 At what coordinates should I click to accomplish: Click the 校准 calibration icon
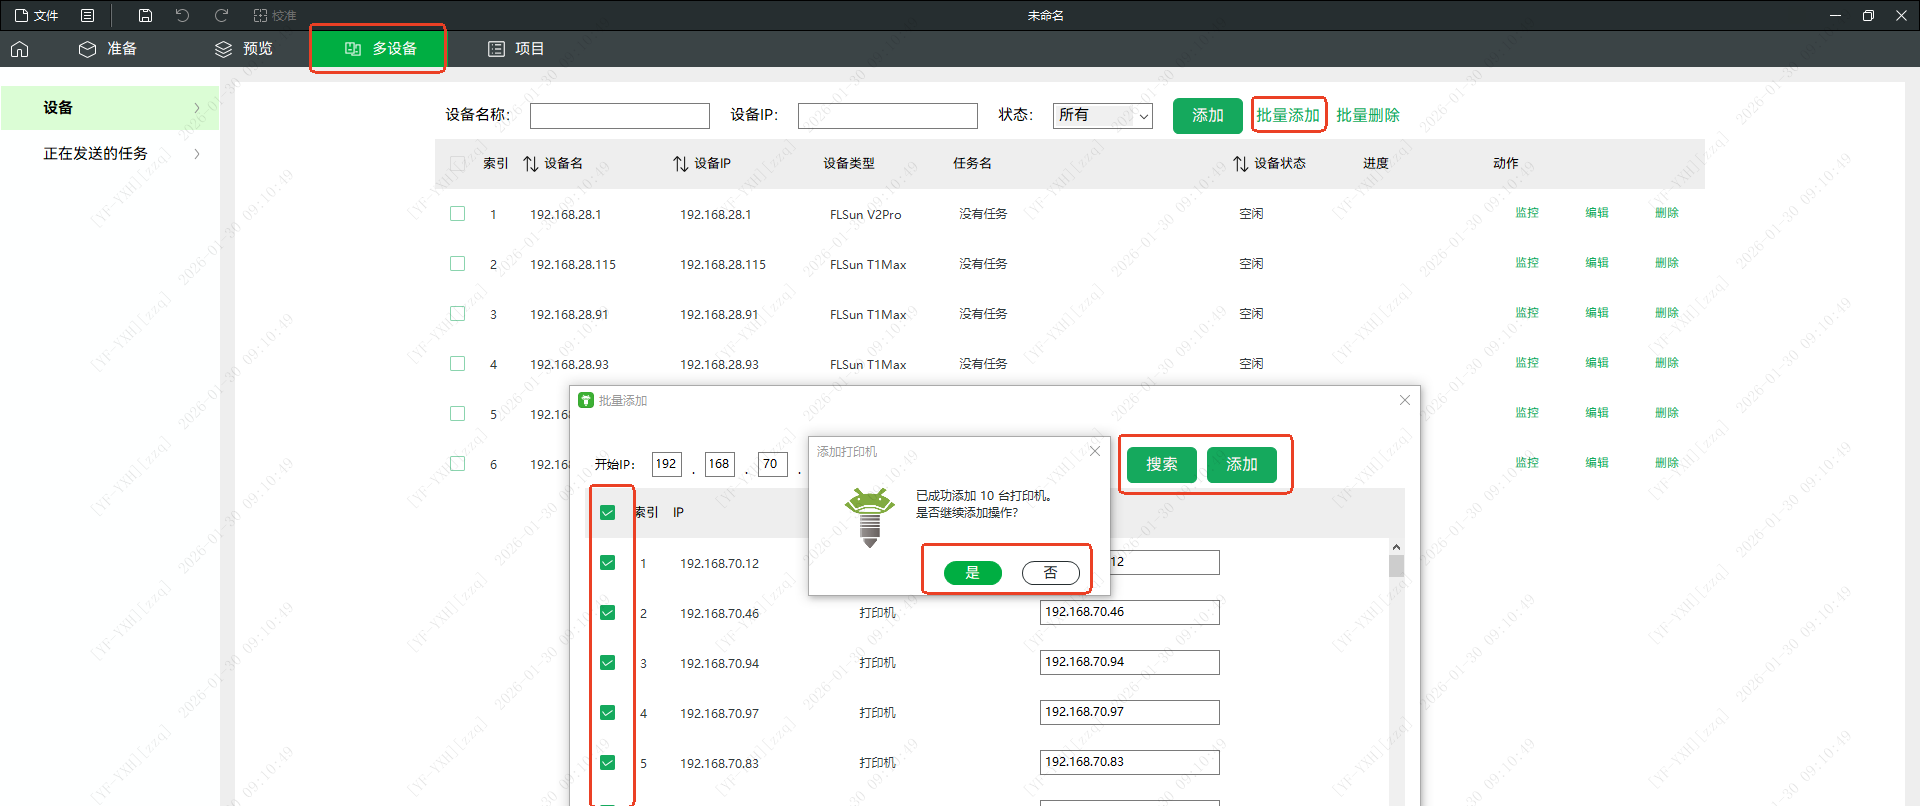tap(261, 15)
